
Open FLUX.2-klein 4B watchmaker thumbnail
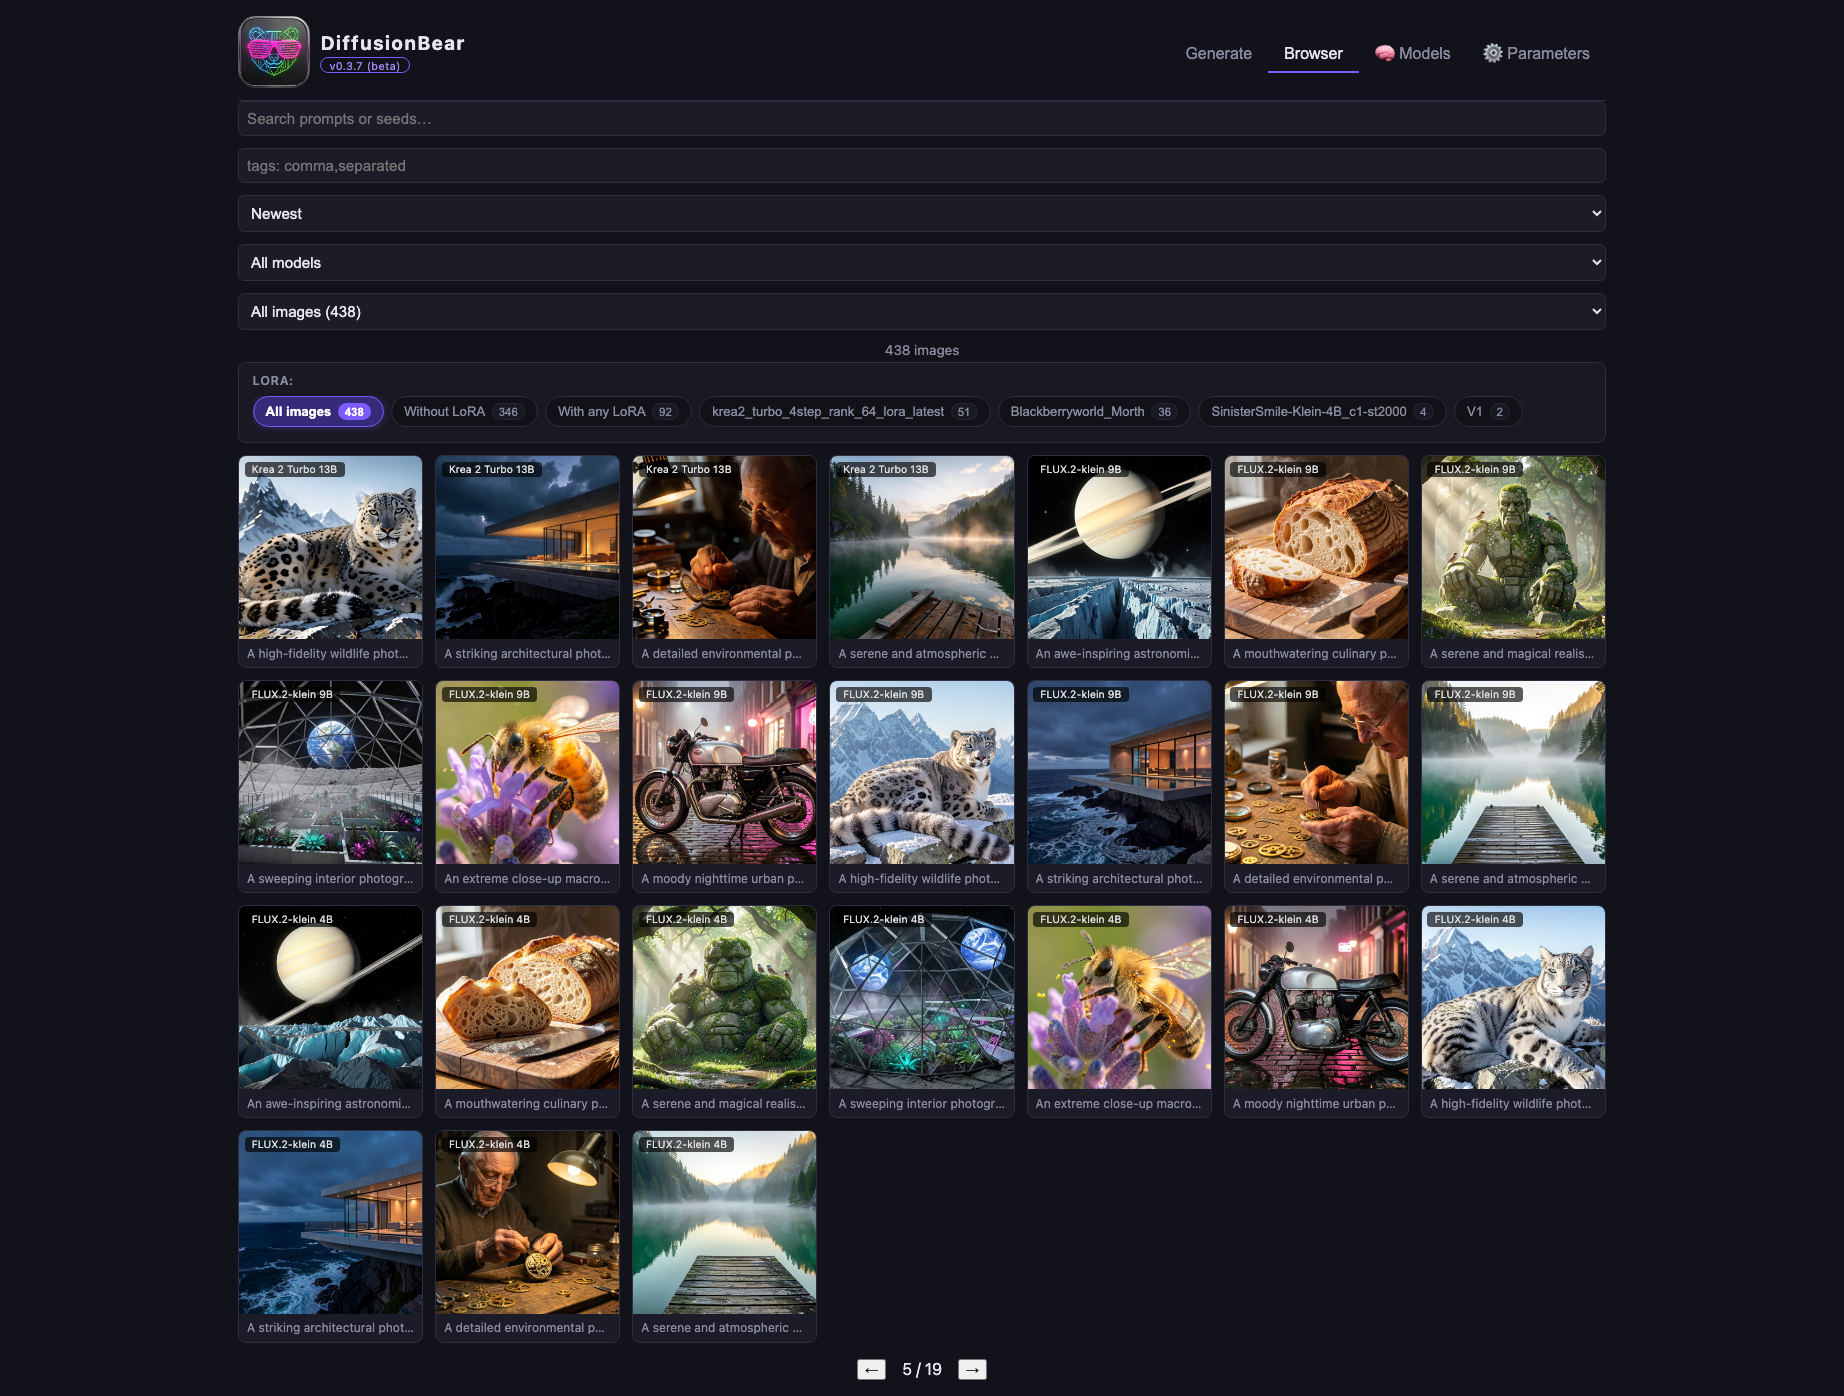tap(527, 1223)
